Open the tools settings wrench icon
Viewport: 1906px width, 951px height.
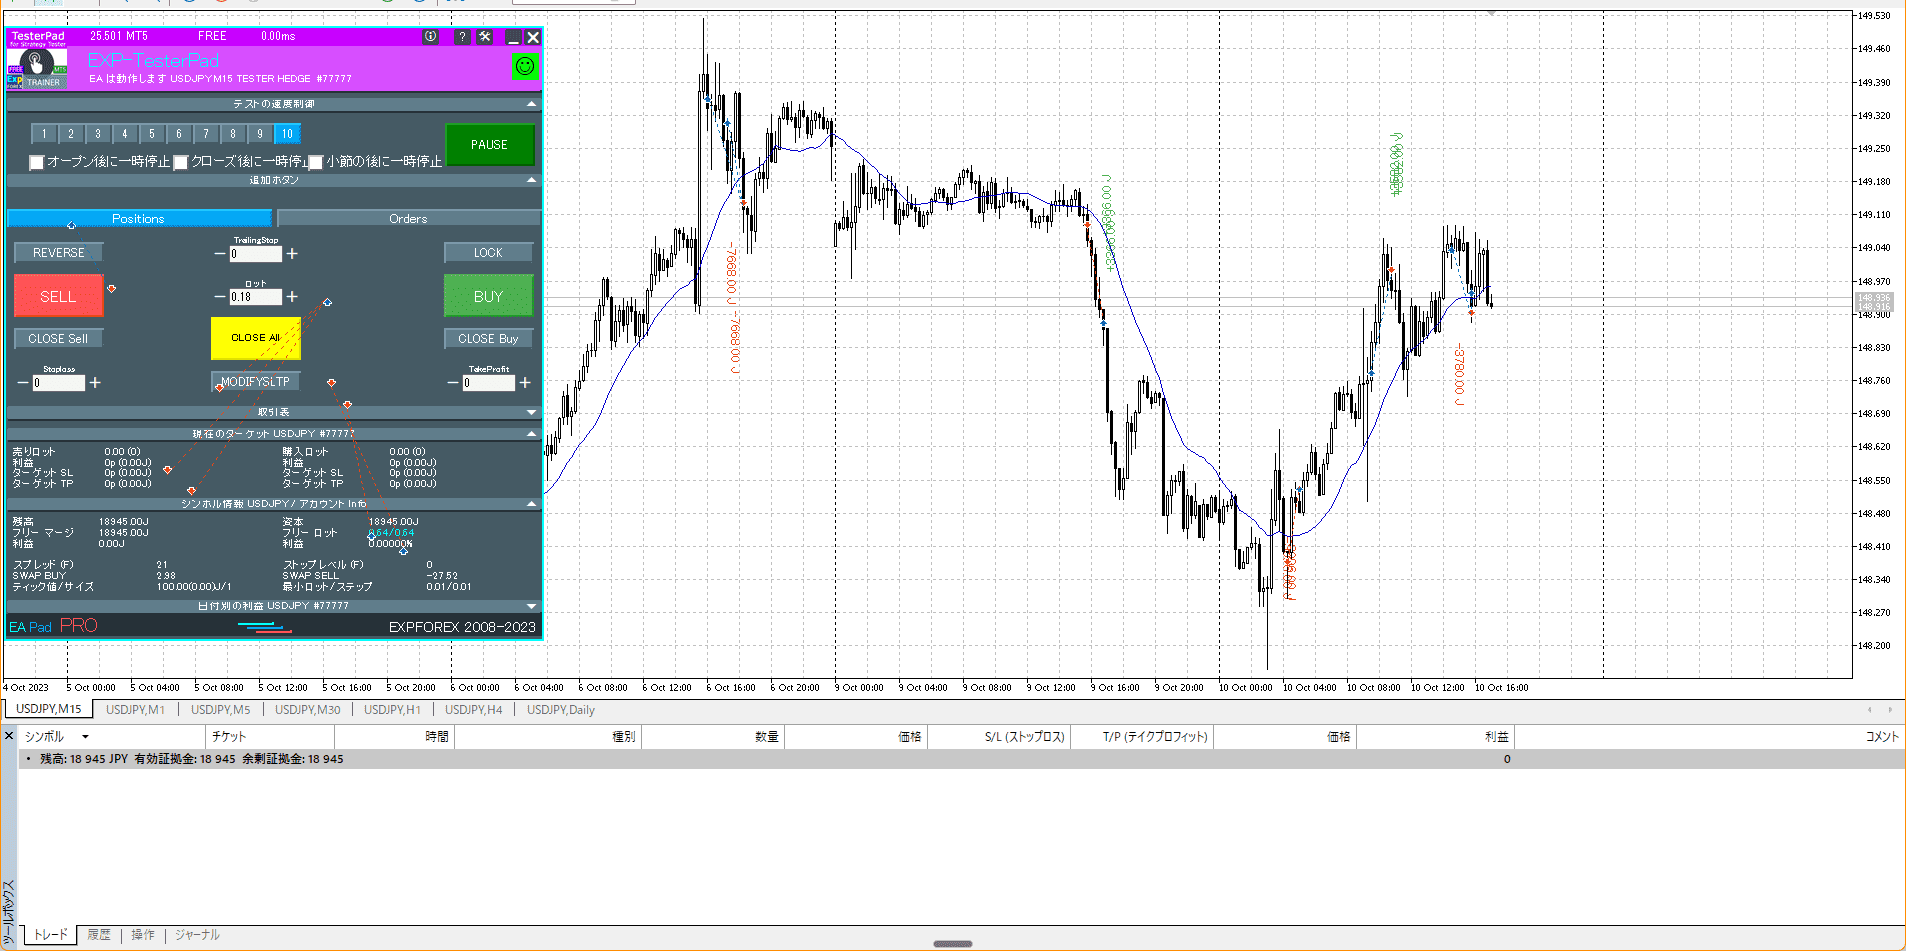pyautogui.click(x=485, y=37)
